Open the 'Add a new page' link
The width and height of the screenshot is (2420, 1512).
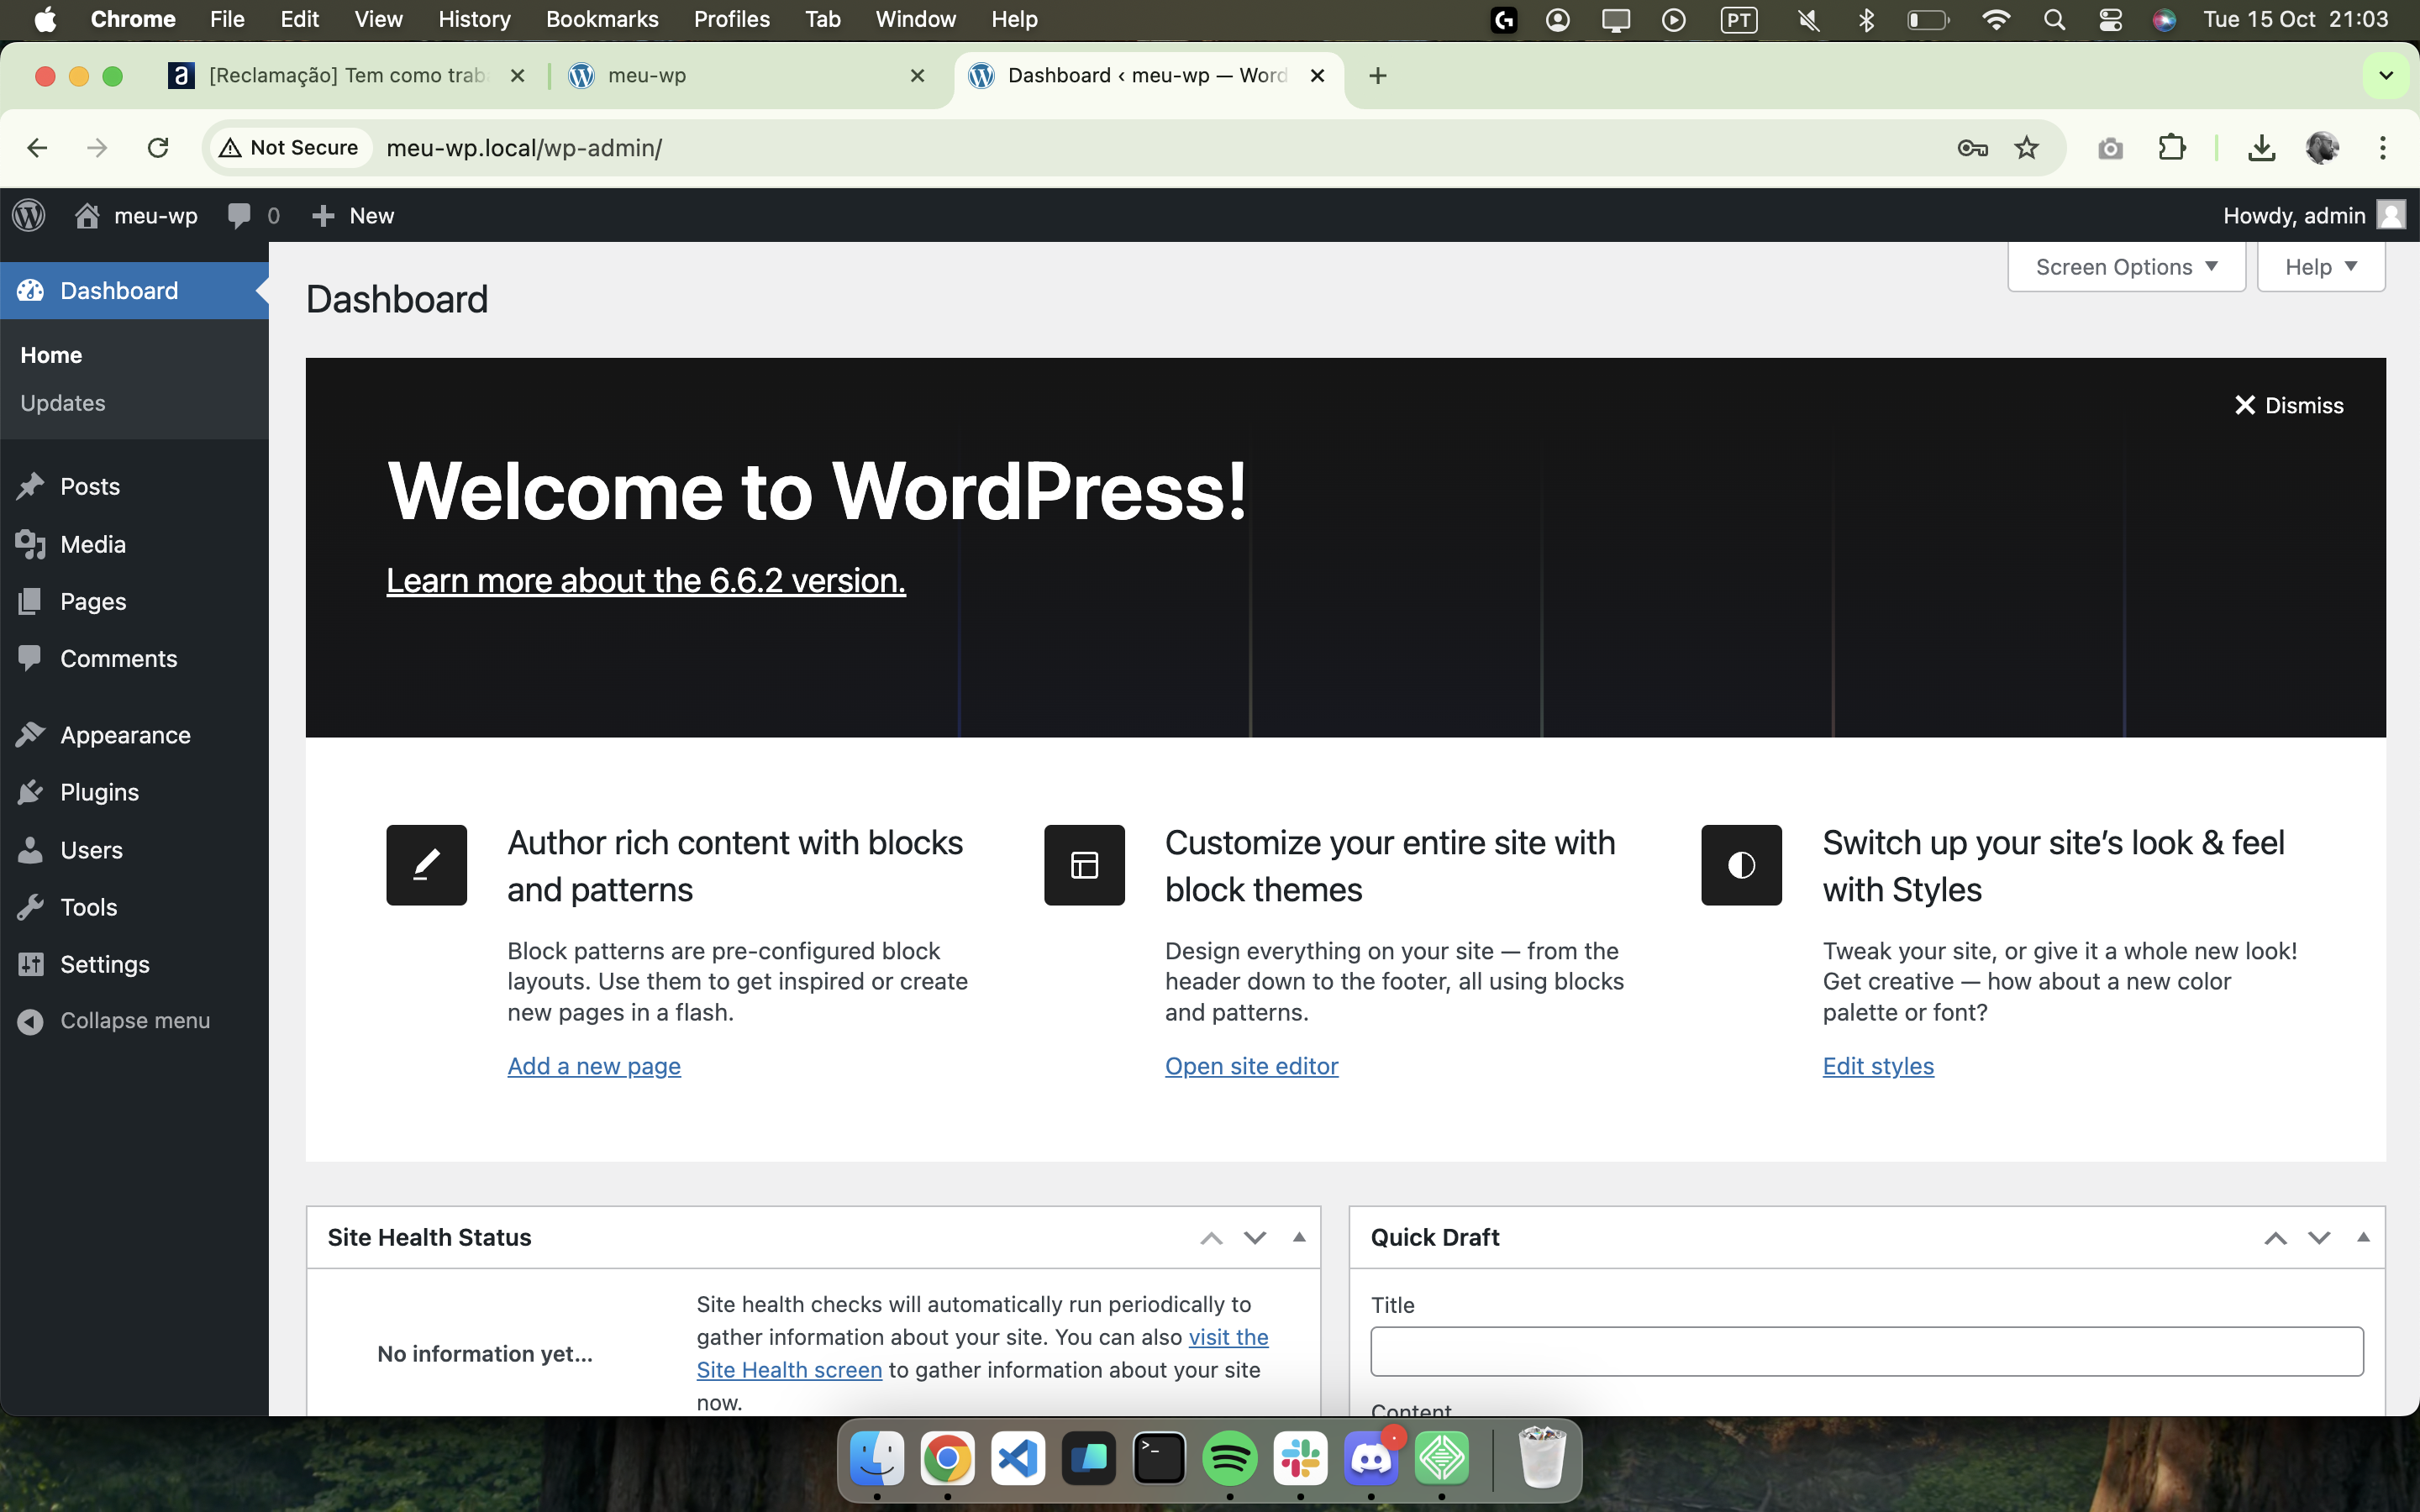(594, 1066)
